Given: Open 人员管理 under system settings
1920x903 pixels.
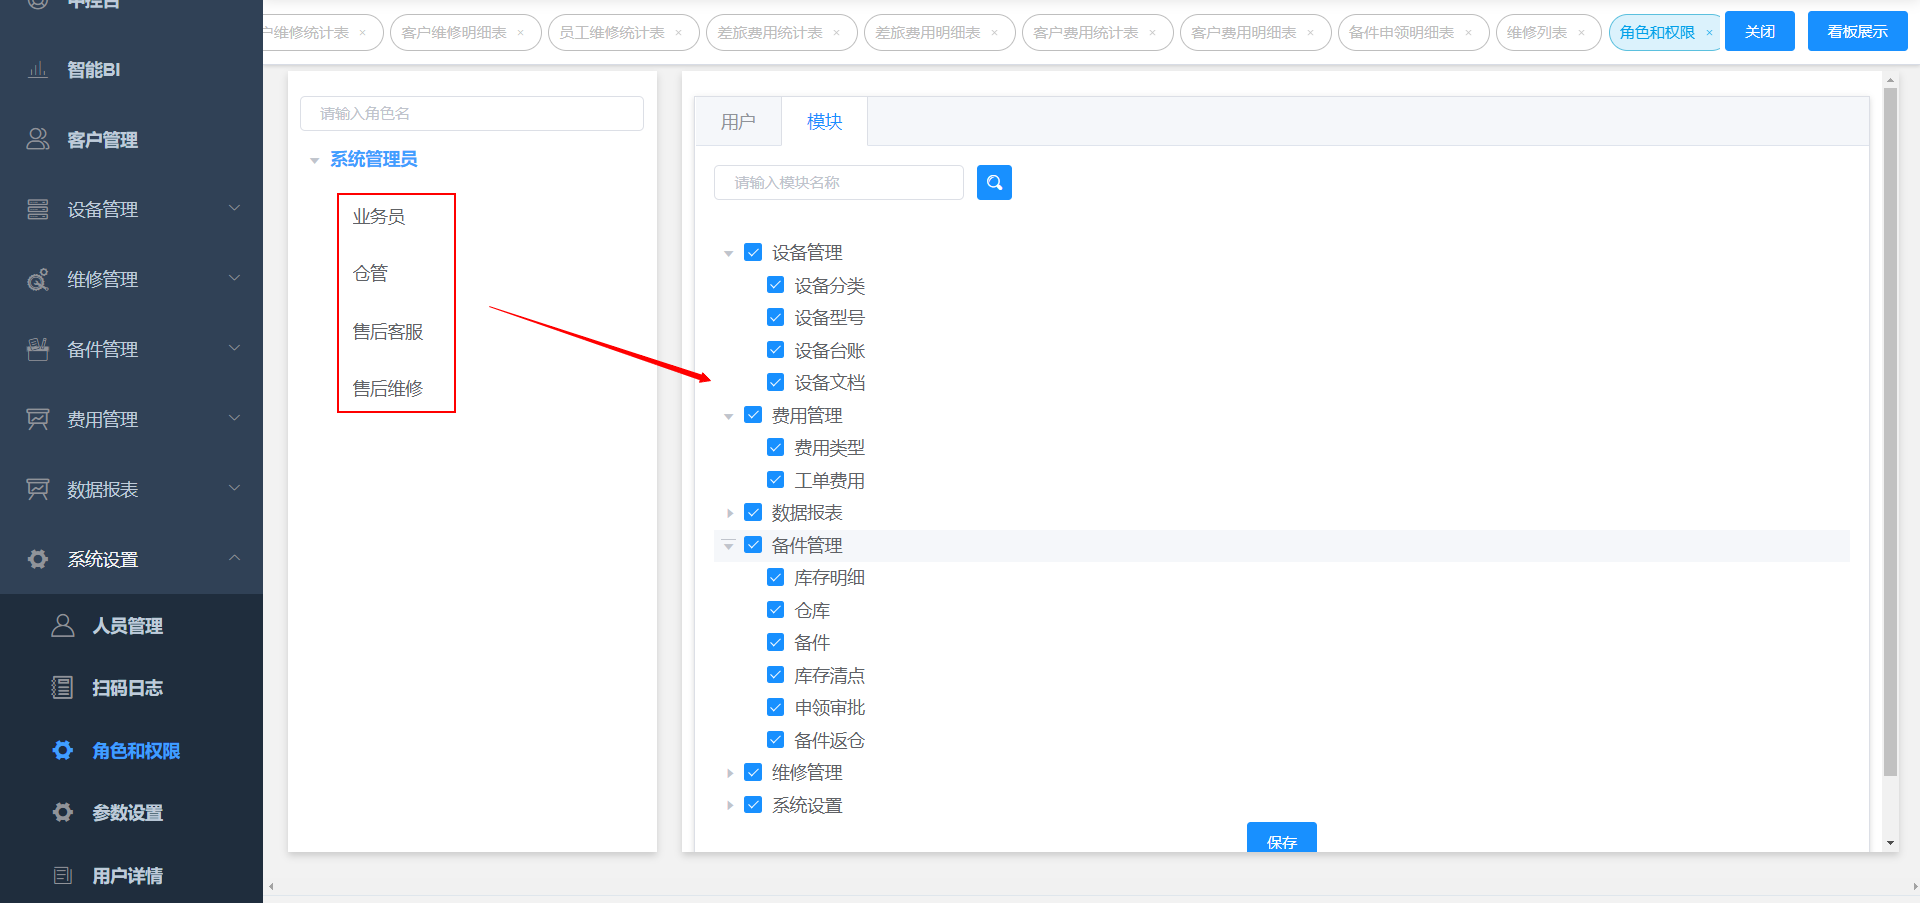Looking at the screenshot, I should [x=127, y=626].
